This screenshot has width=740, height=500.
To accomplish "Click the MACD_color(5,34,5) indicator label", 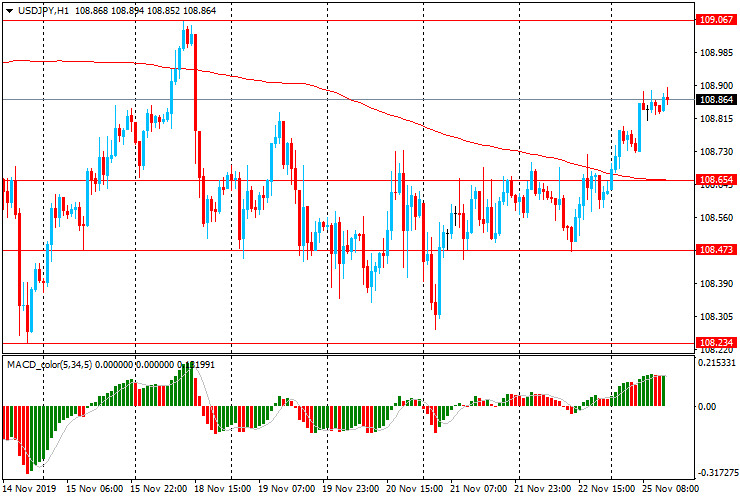I will click(50, 364).
